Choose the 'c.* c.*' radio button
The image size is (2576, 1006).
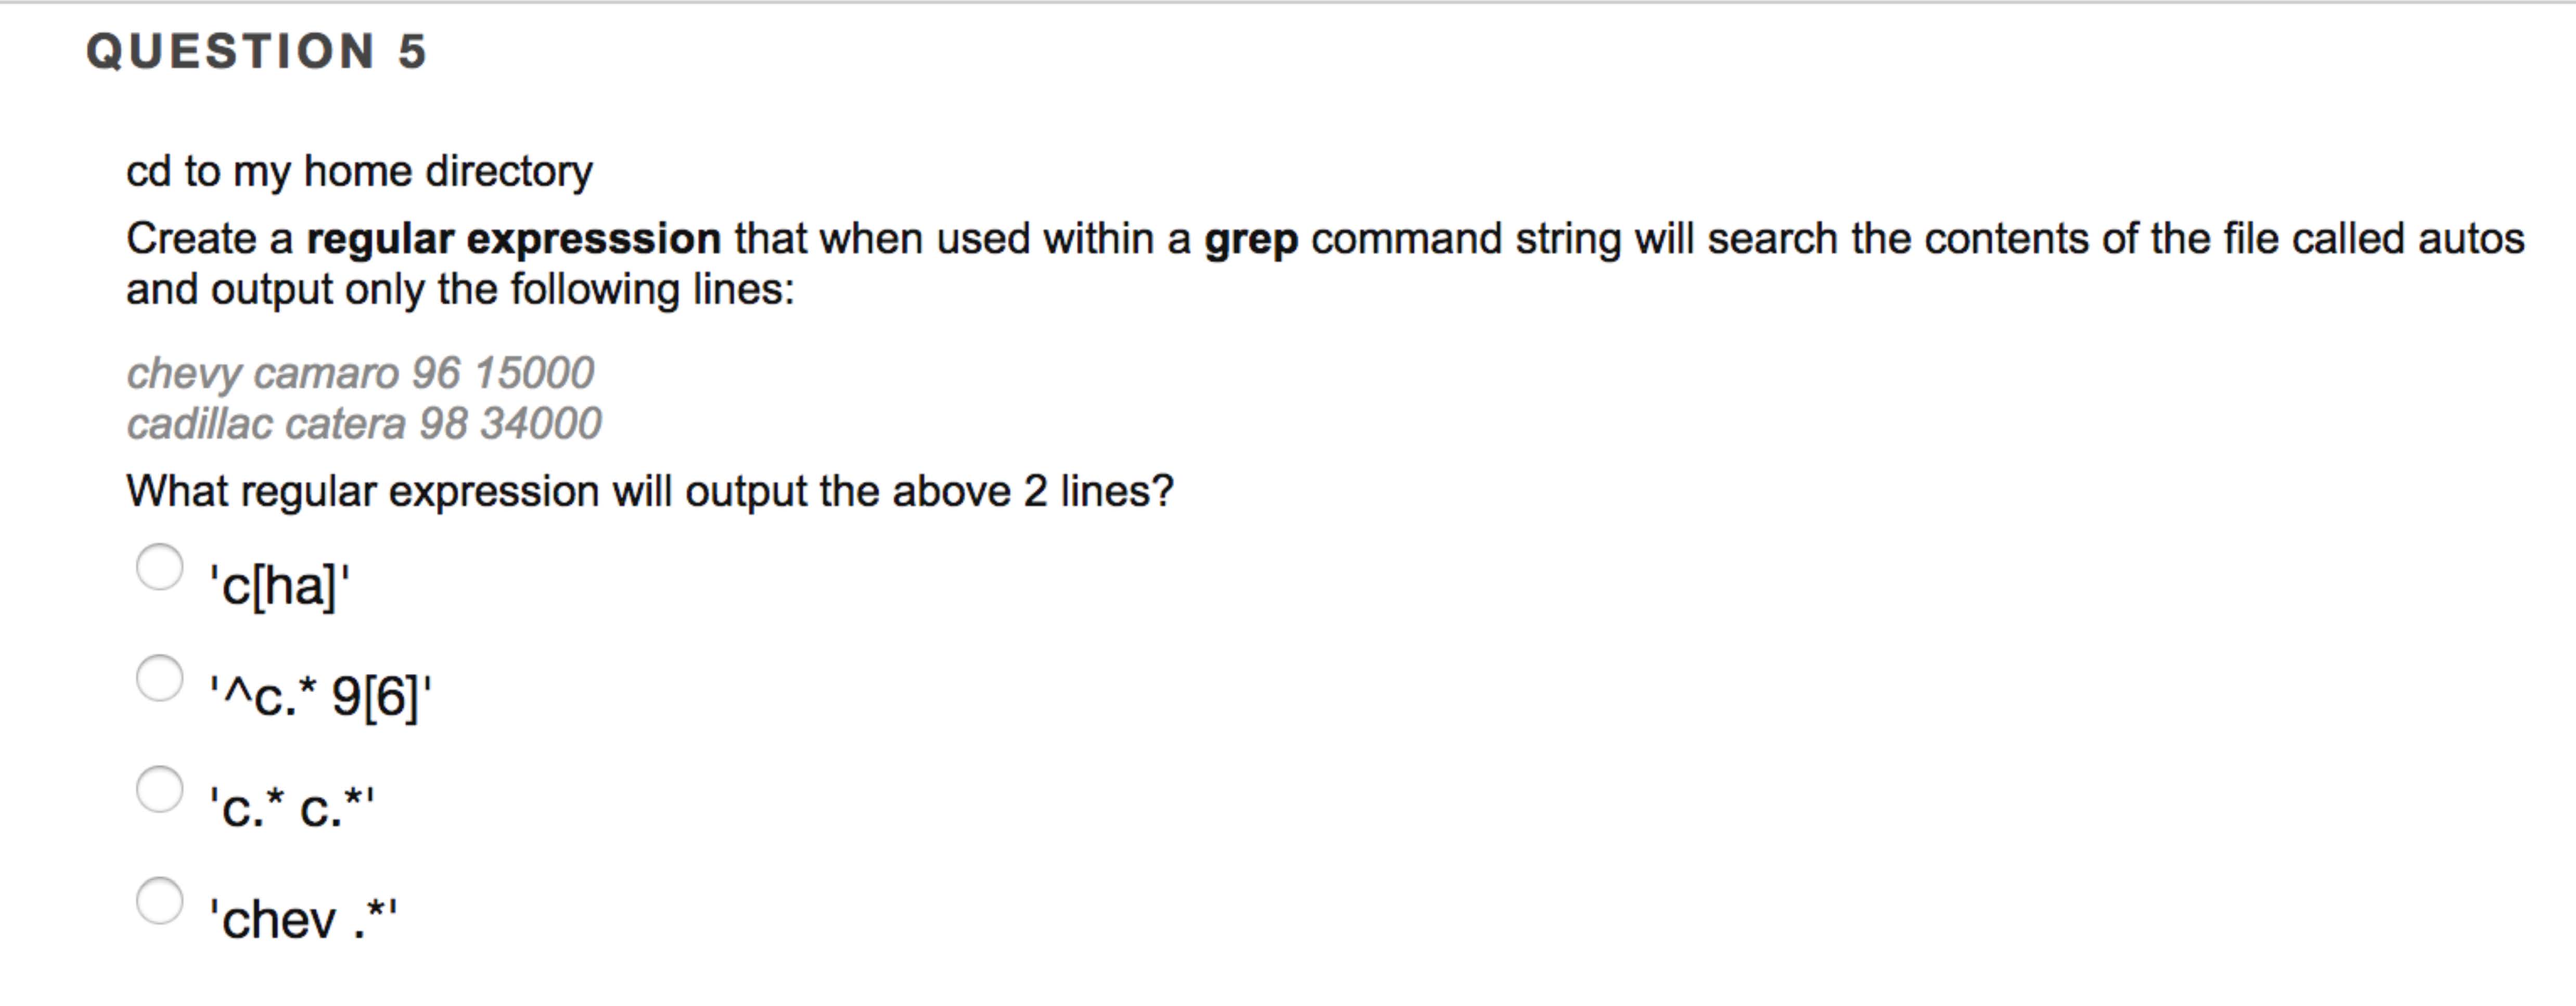click(x=160, y=789)
